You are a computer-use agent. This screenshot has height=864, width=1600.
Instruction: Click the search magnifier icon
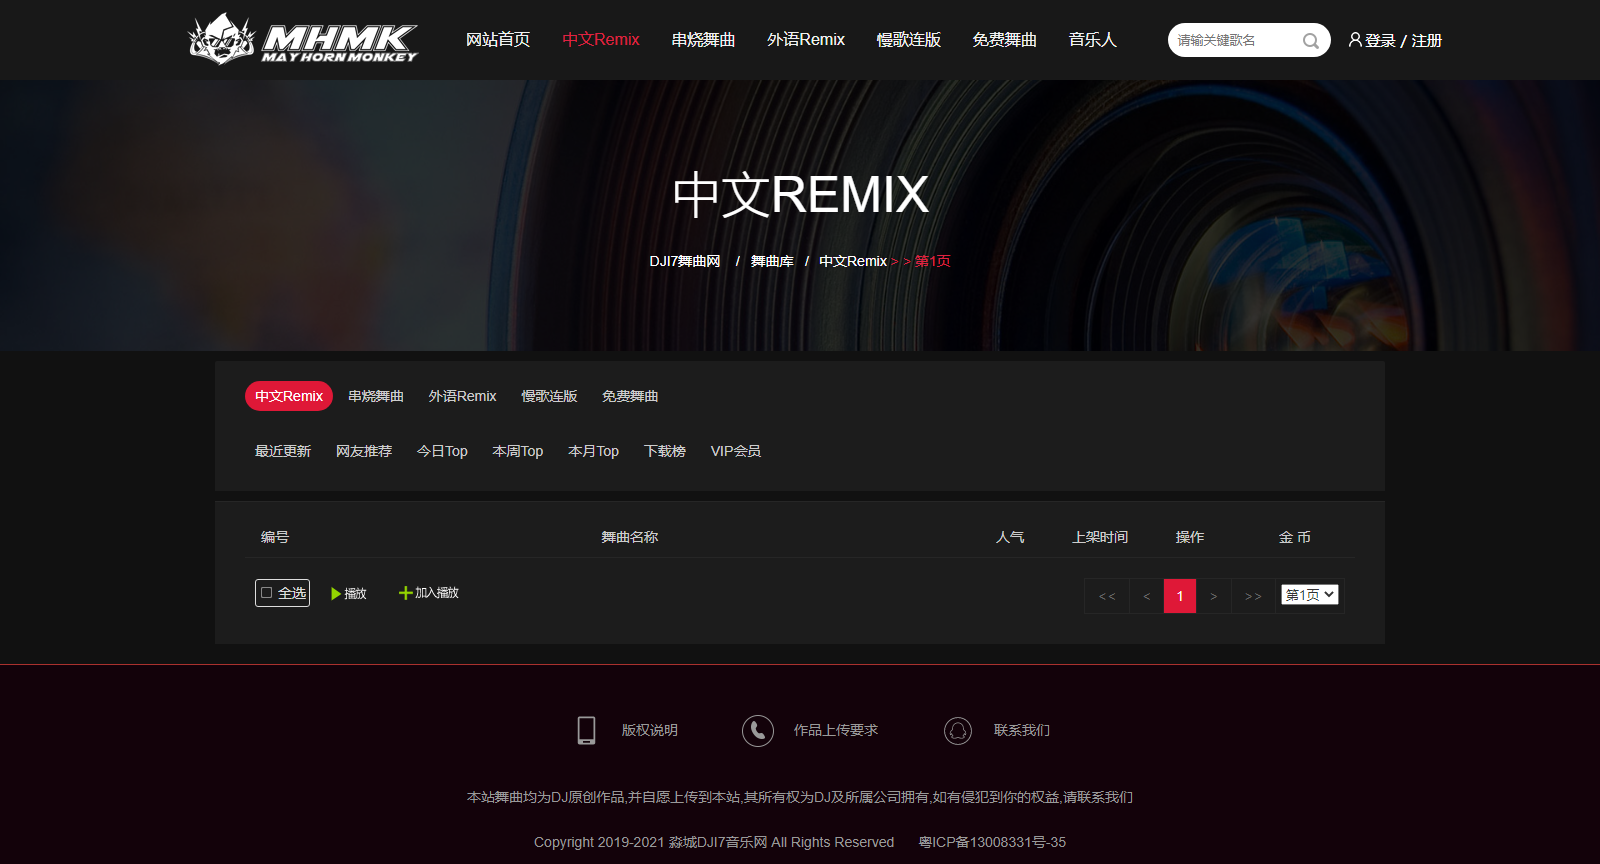[x=1310, y=41]
